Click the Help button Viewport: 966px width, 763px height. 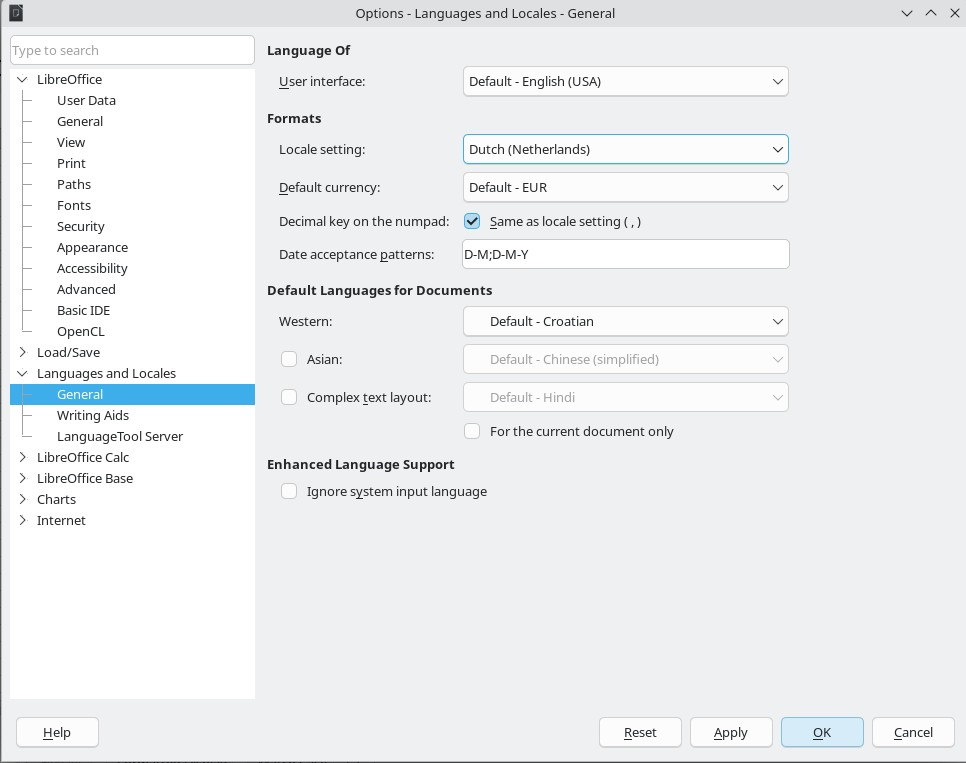tap(57, 732)
